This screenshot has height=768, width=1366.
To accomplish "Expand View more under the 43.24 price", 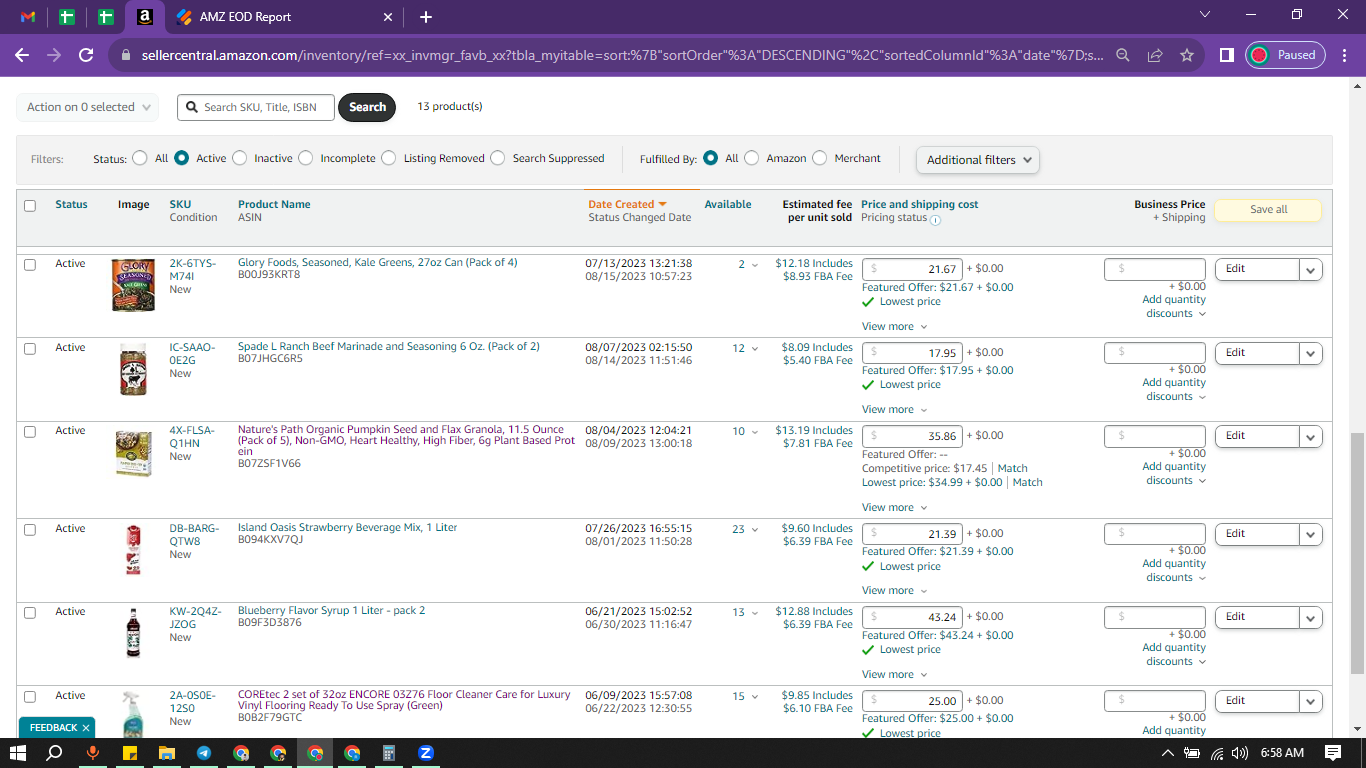I will pos(894,674).
